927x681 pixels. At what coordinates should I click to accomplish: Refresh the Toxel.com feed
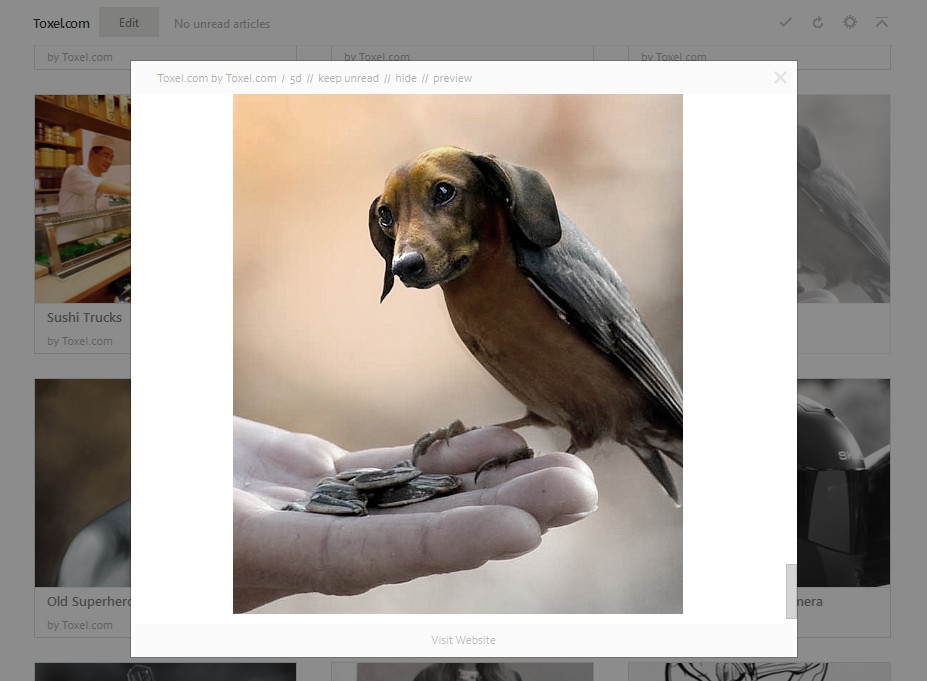point(818,21)
